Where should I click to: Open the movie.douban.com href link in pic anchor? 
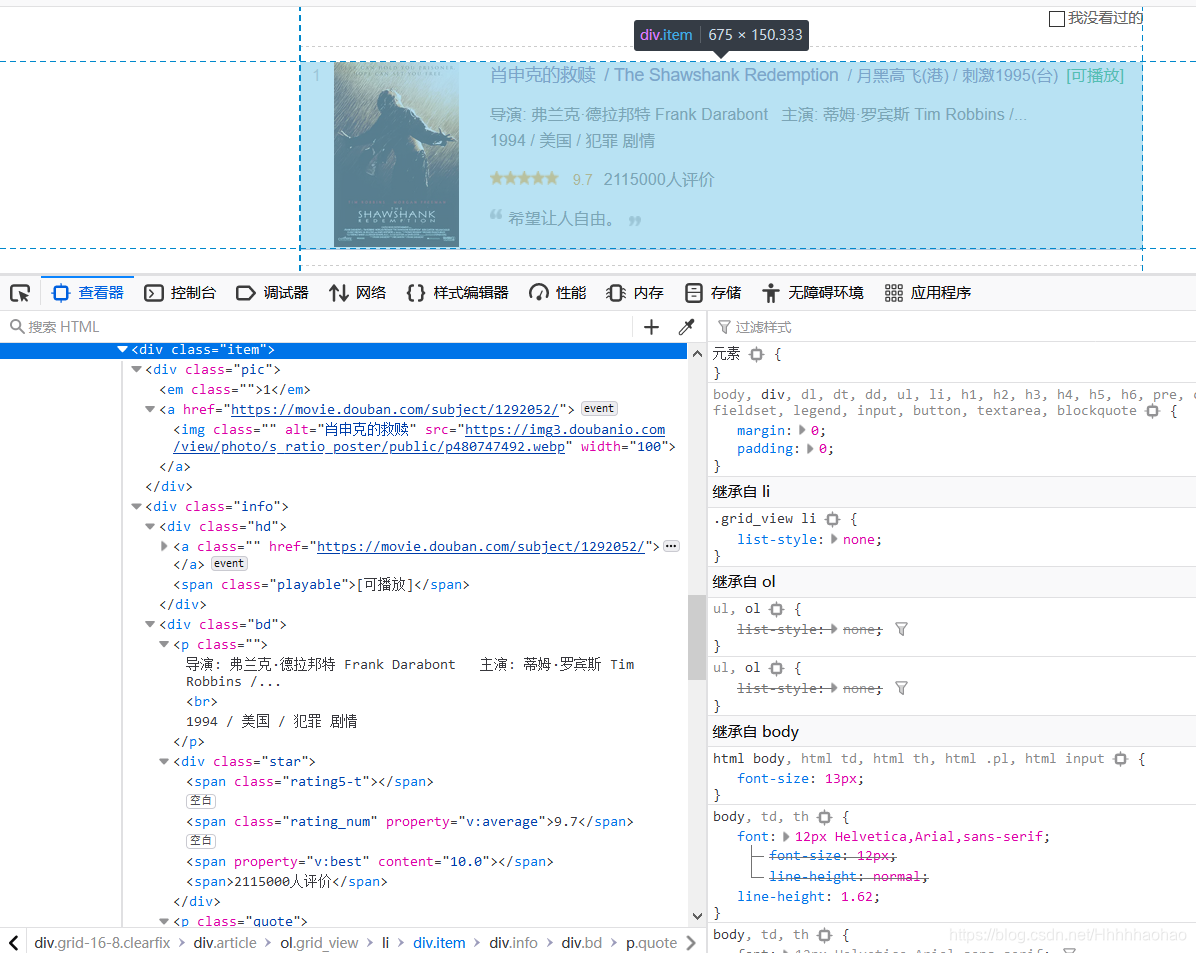[394, 410]
